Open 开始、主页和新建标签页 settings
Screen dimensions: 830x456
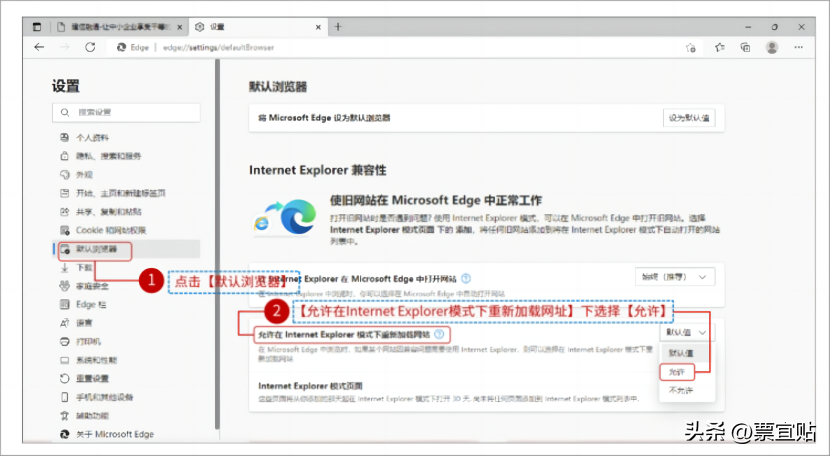tap(127, 193)
